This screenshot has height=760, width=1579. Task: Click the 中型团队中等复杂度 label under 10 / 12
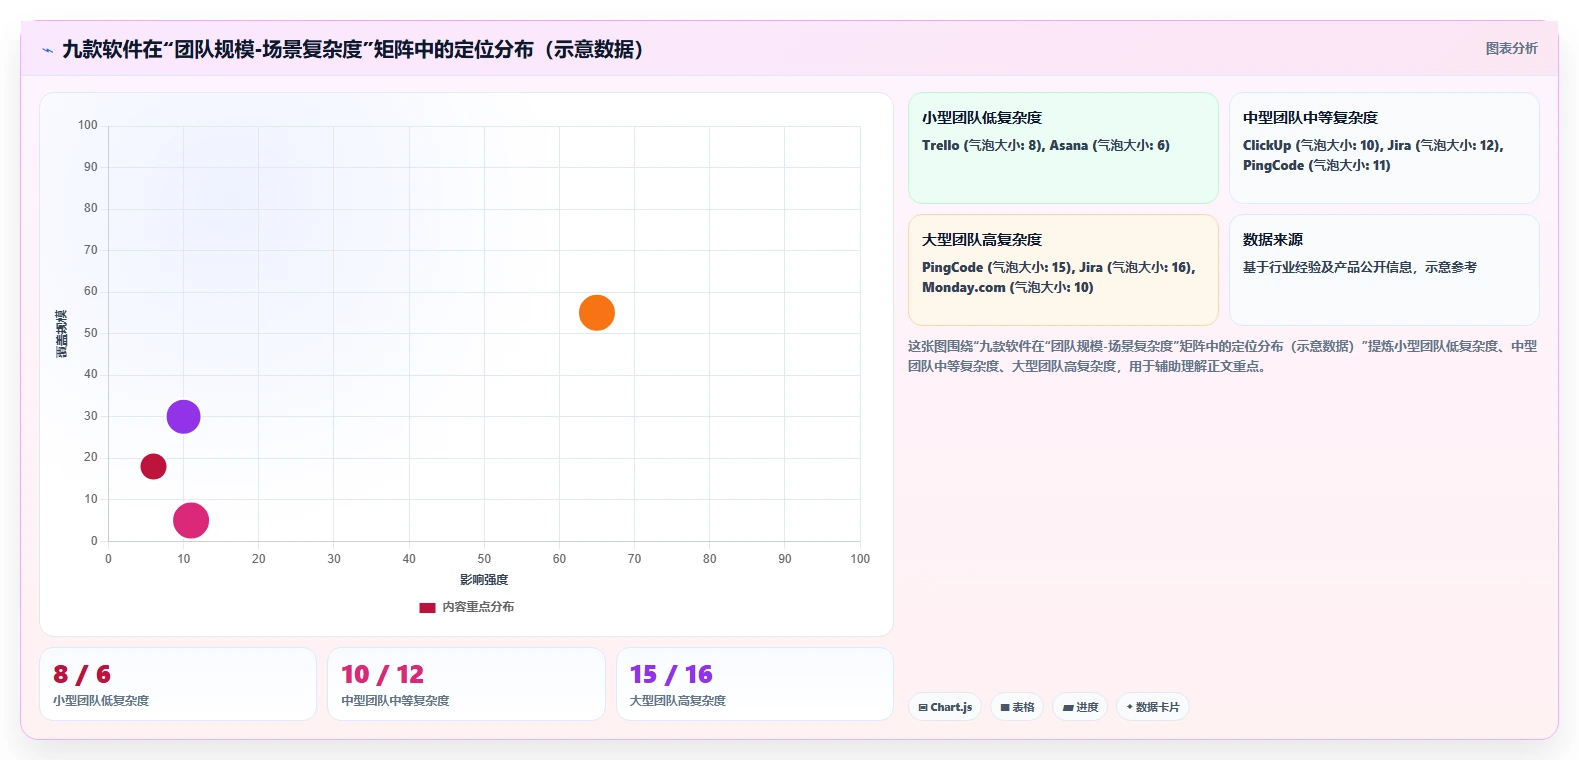tap(395, 701)
